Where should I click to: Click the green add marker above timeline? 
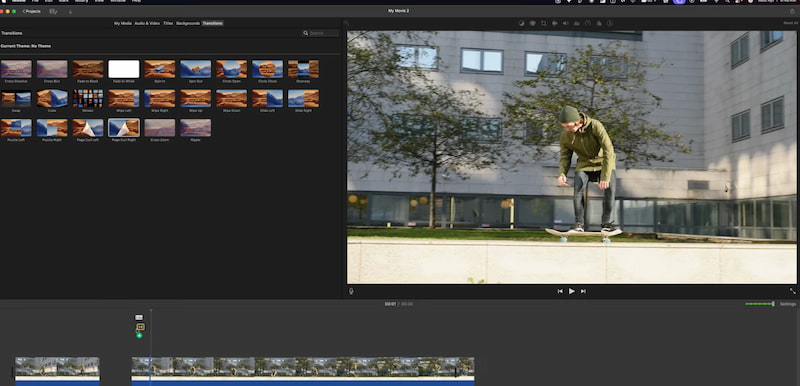point(139,336)
